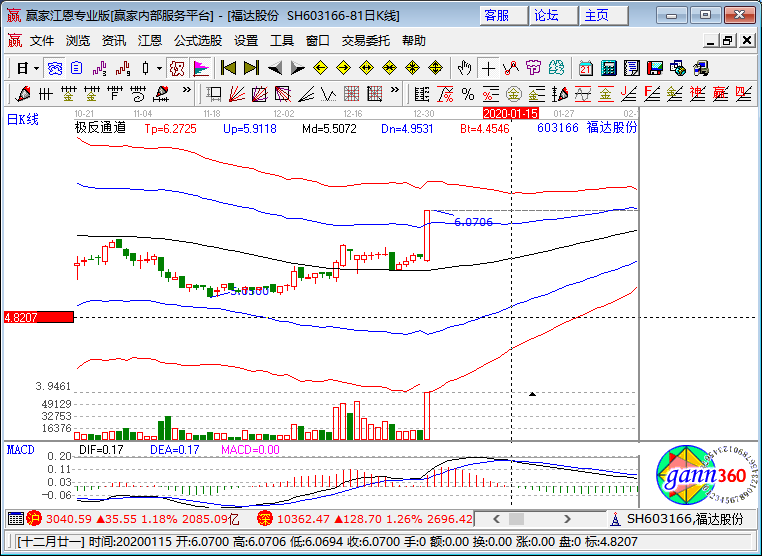
Task: Click the red grid chart tool icon
Action: (x=352, y=94)
